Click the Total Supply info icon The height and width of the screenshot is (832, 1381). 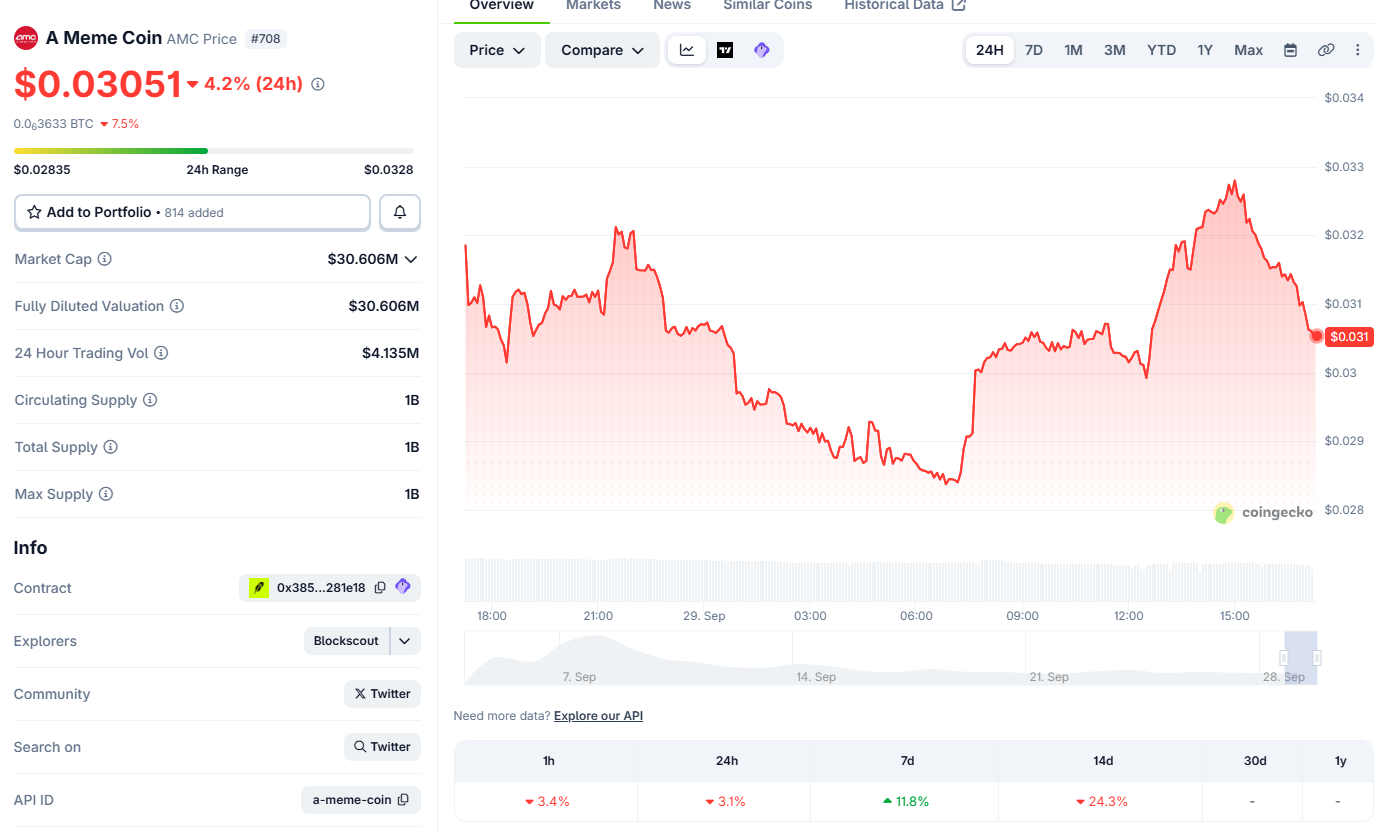pos(111,447)
